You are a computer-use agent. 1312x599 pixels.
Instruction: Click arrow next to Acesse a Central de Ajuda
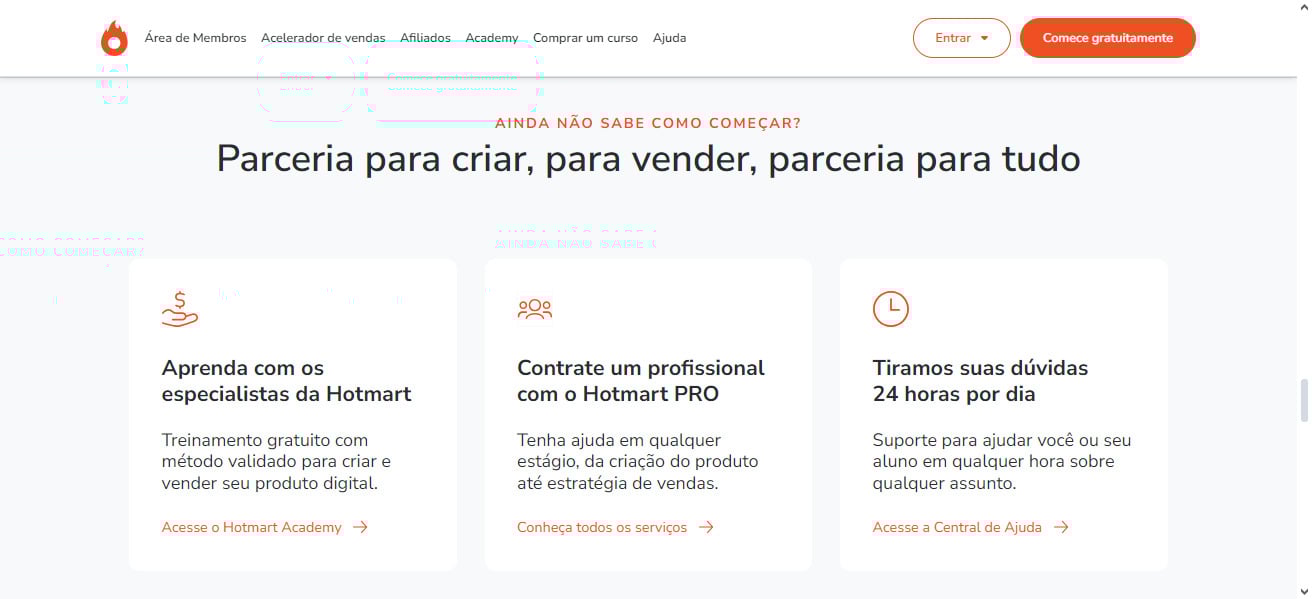tap(1061, 527)
